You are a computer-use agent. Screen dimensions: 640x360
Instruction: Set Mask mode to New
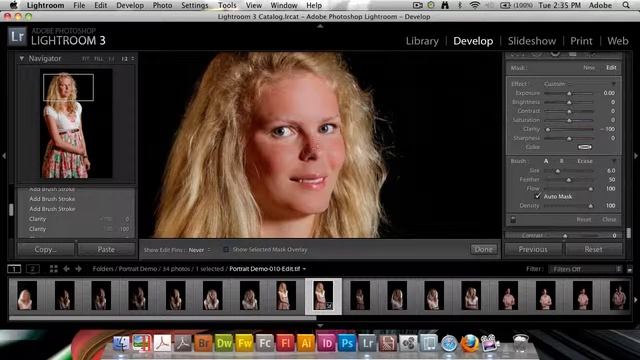click(x=589, y=68)
